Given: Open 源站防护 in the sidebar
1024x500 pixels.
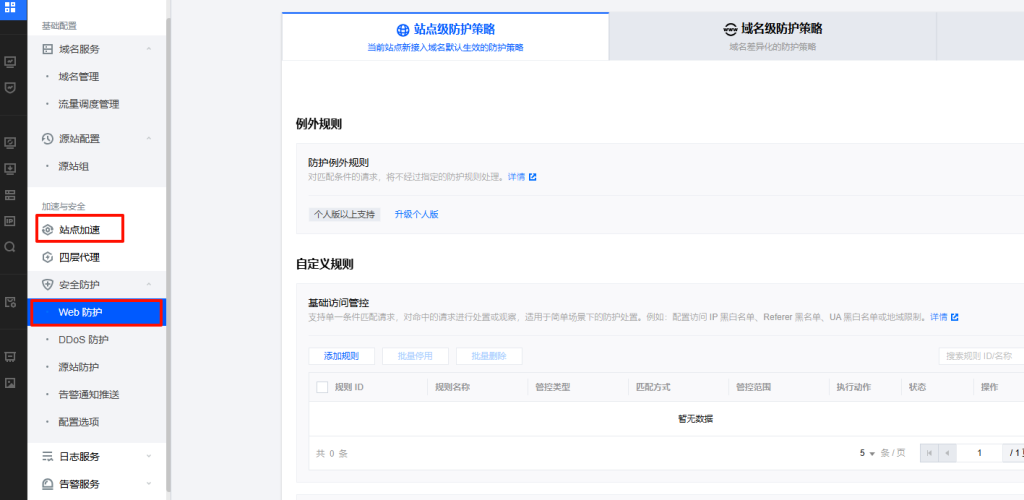Looking at the screenshot, I should tap(78, 367).
